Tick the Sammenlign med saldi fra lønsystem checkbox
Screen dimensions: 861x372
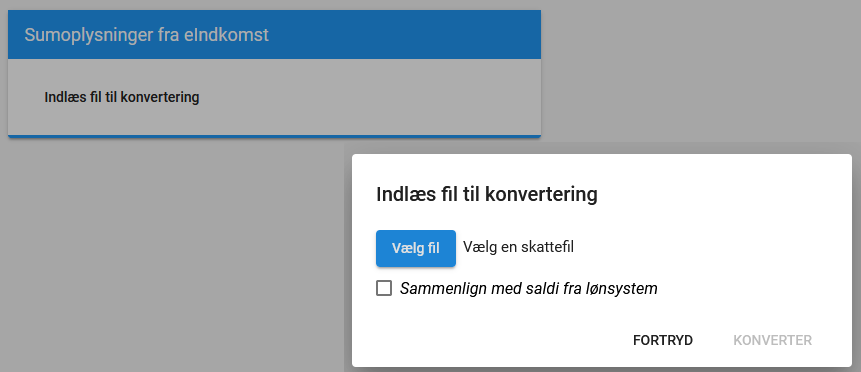[x=384, y=288]
